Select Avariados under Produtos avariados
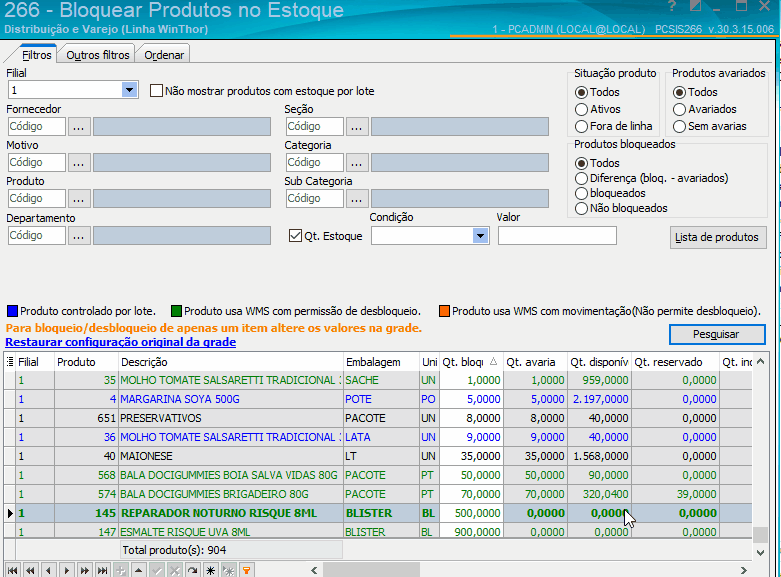781x577 pixels. [x=679, y=109]
